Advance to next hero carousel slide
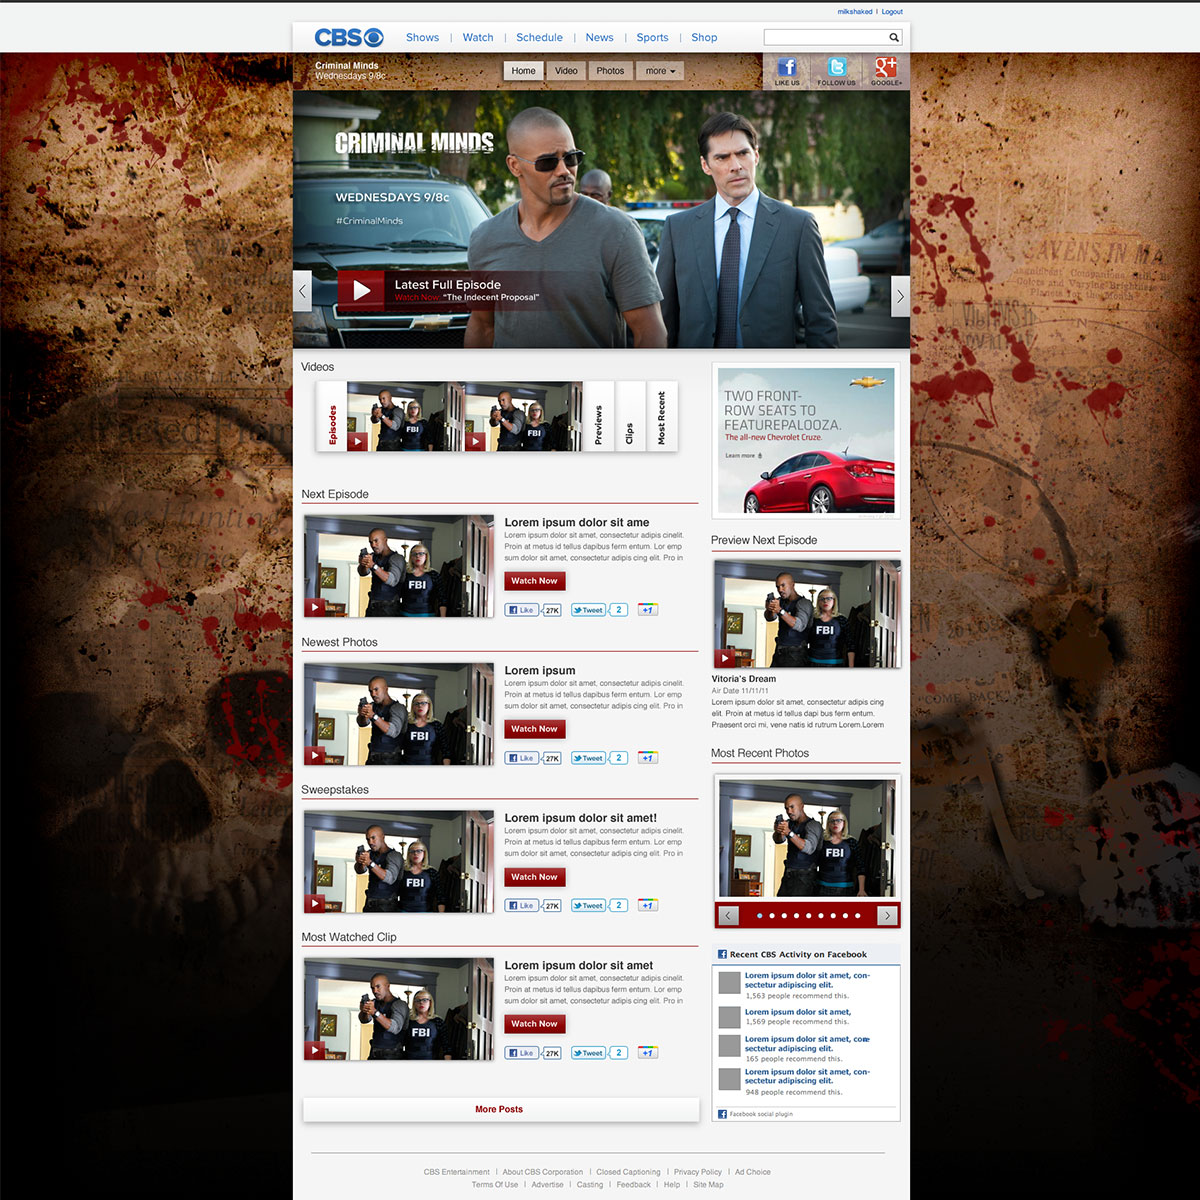Viewport: 1200px width, 1200px height. 900,296
